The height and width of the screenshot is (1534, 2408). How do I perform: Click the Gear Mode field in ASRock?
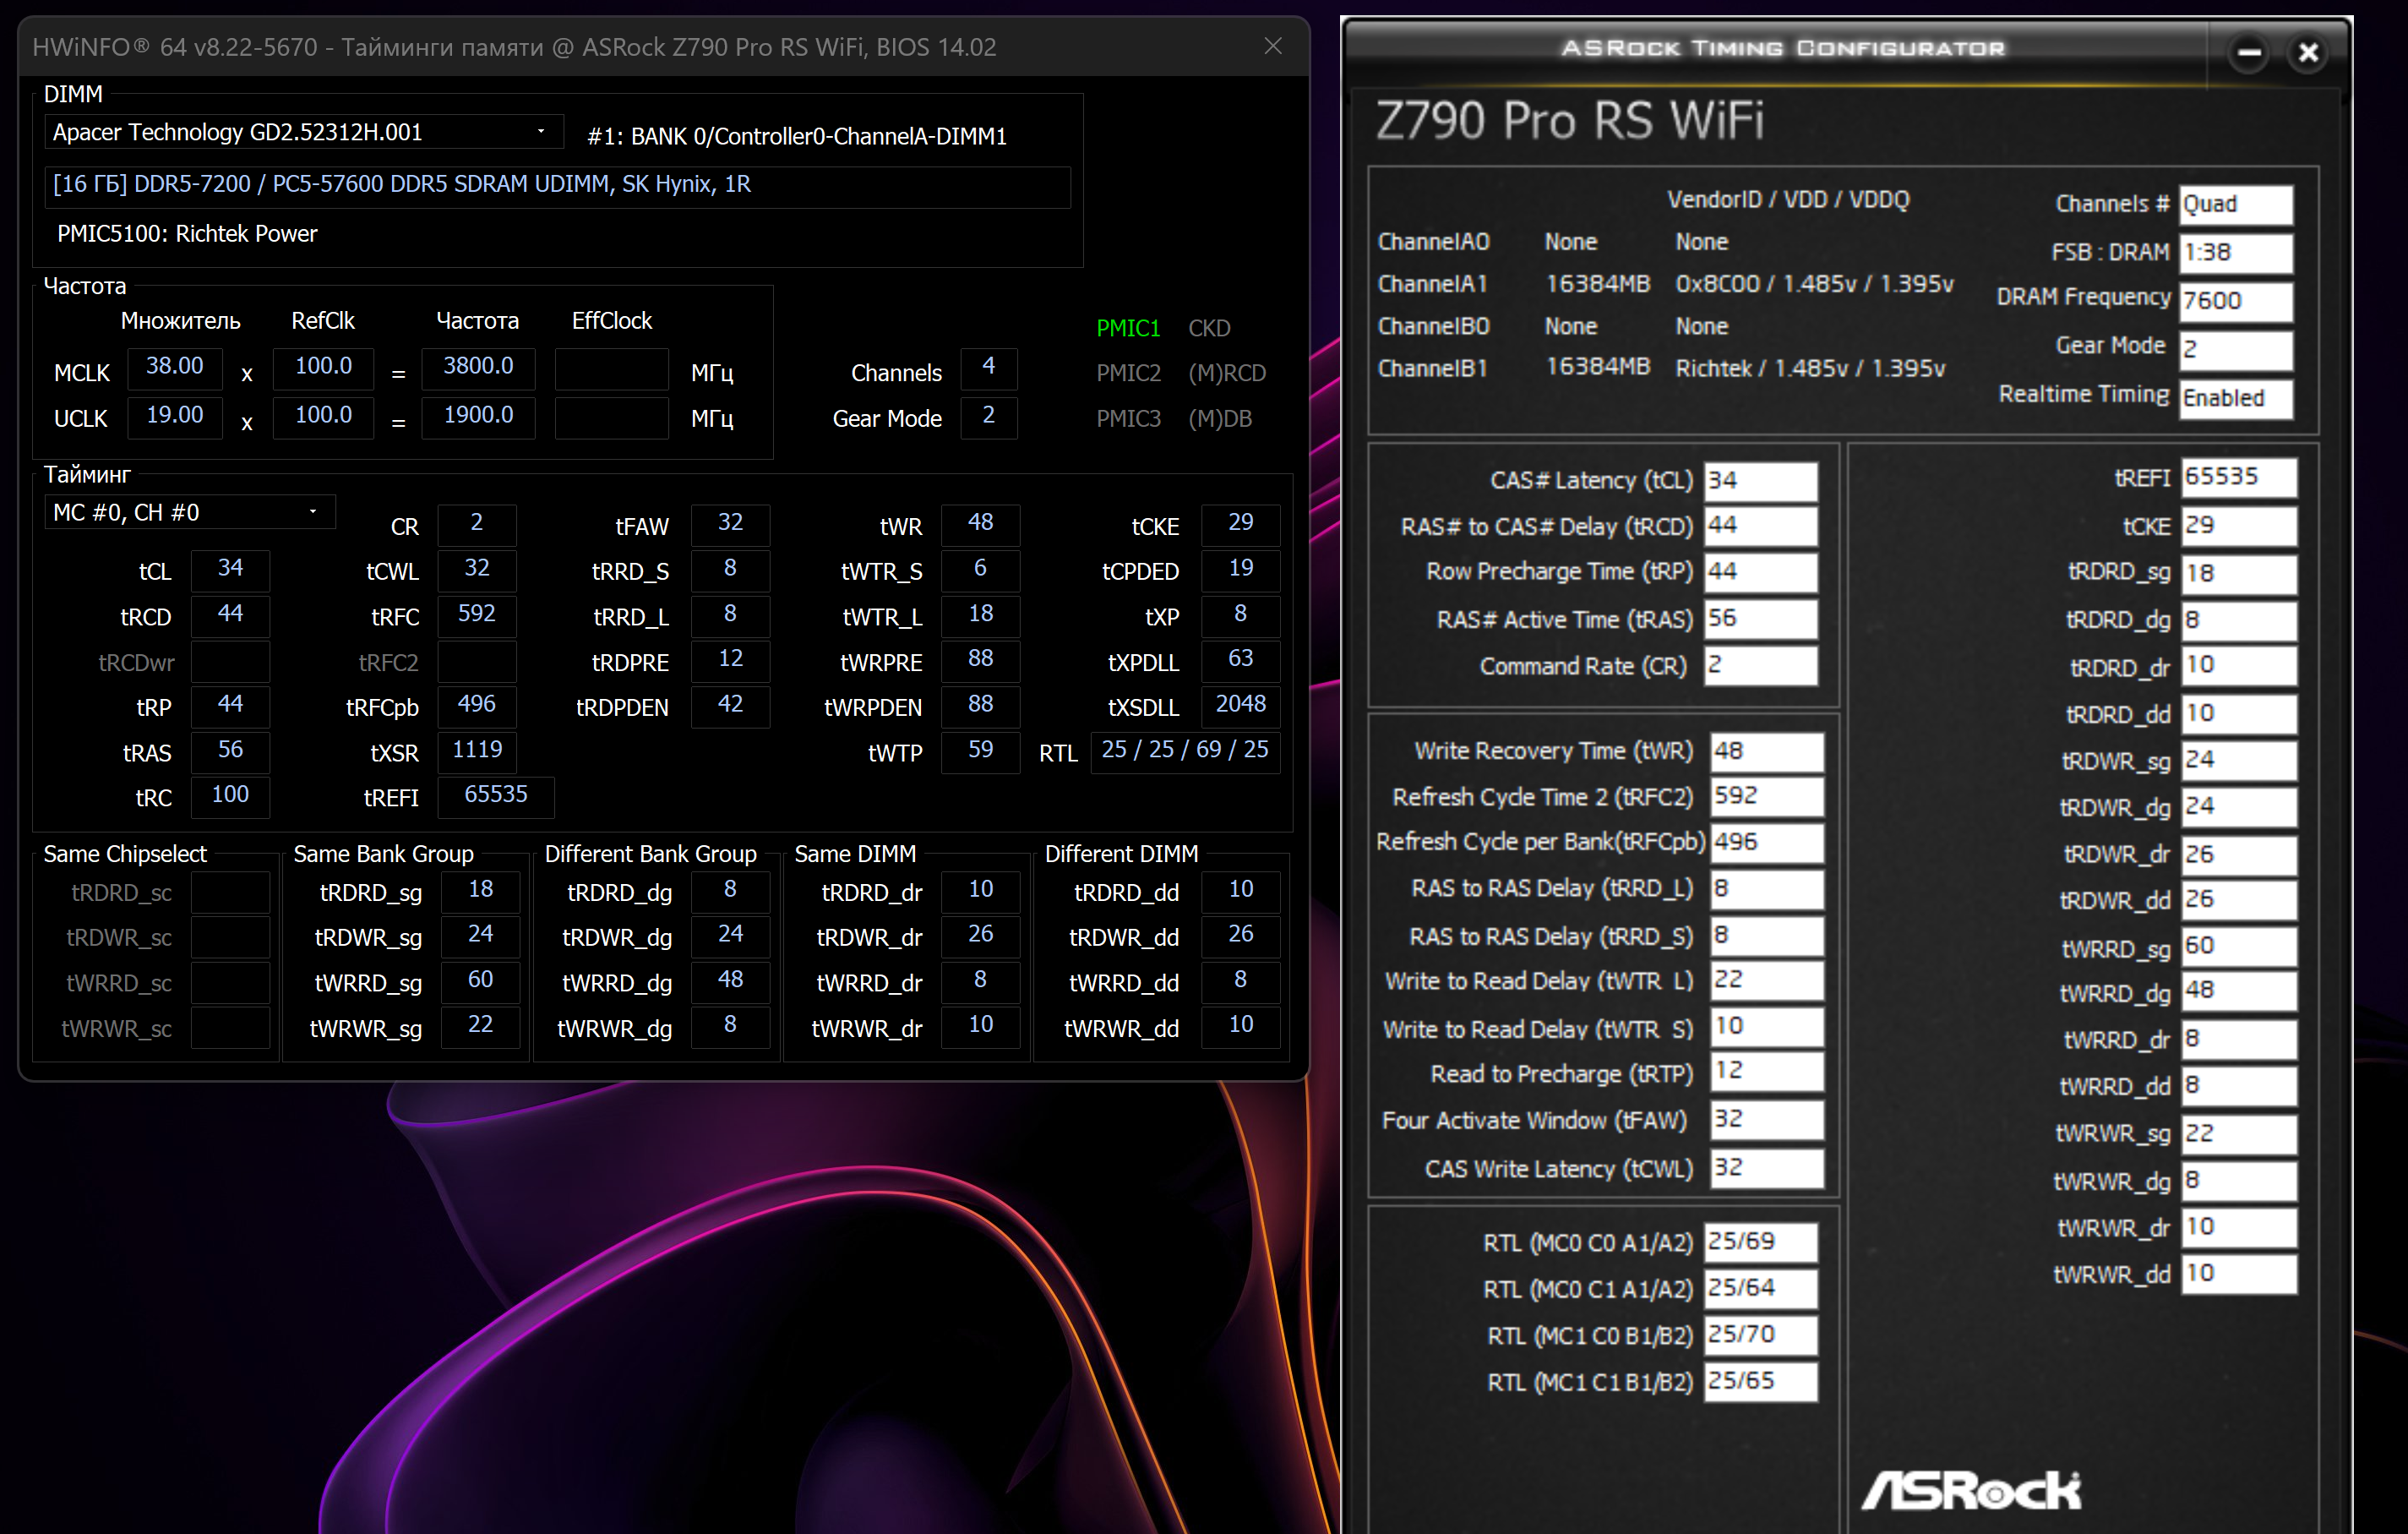pos(2235,349)
